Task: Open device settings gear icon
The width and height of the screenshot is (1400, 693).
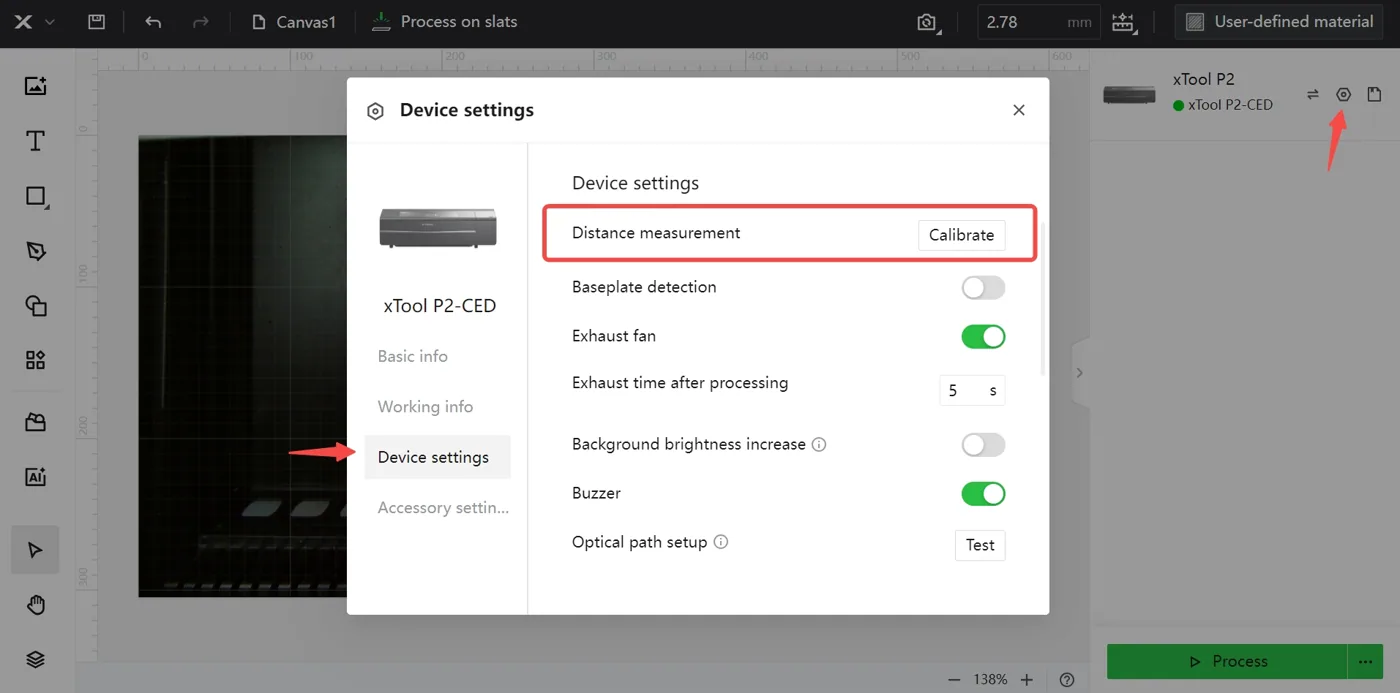Action: 1343,94
